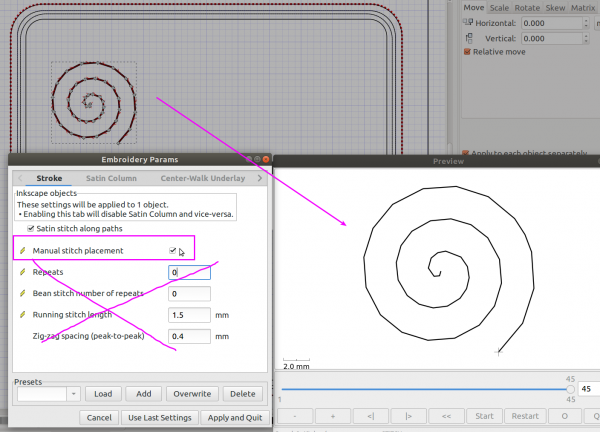600x432 pixels.
Task: Click the pencil icon beside Repeats
Action: pyautogui.click(x=23, y=272)
